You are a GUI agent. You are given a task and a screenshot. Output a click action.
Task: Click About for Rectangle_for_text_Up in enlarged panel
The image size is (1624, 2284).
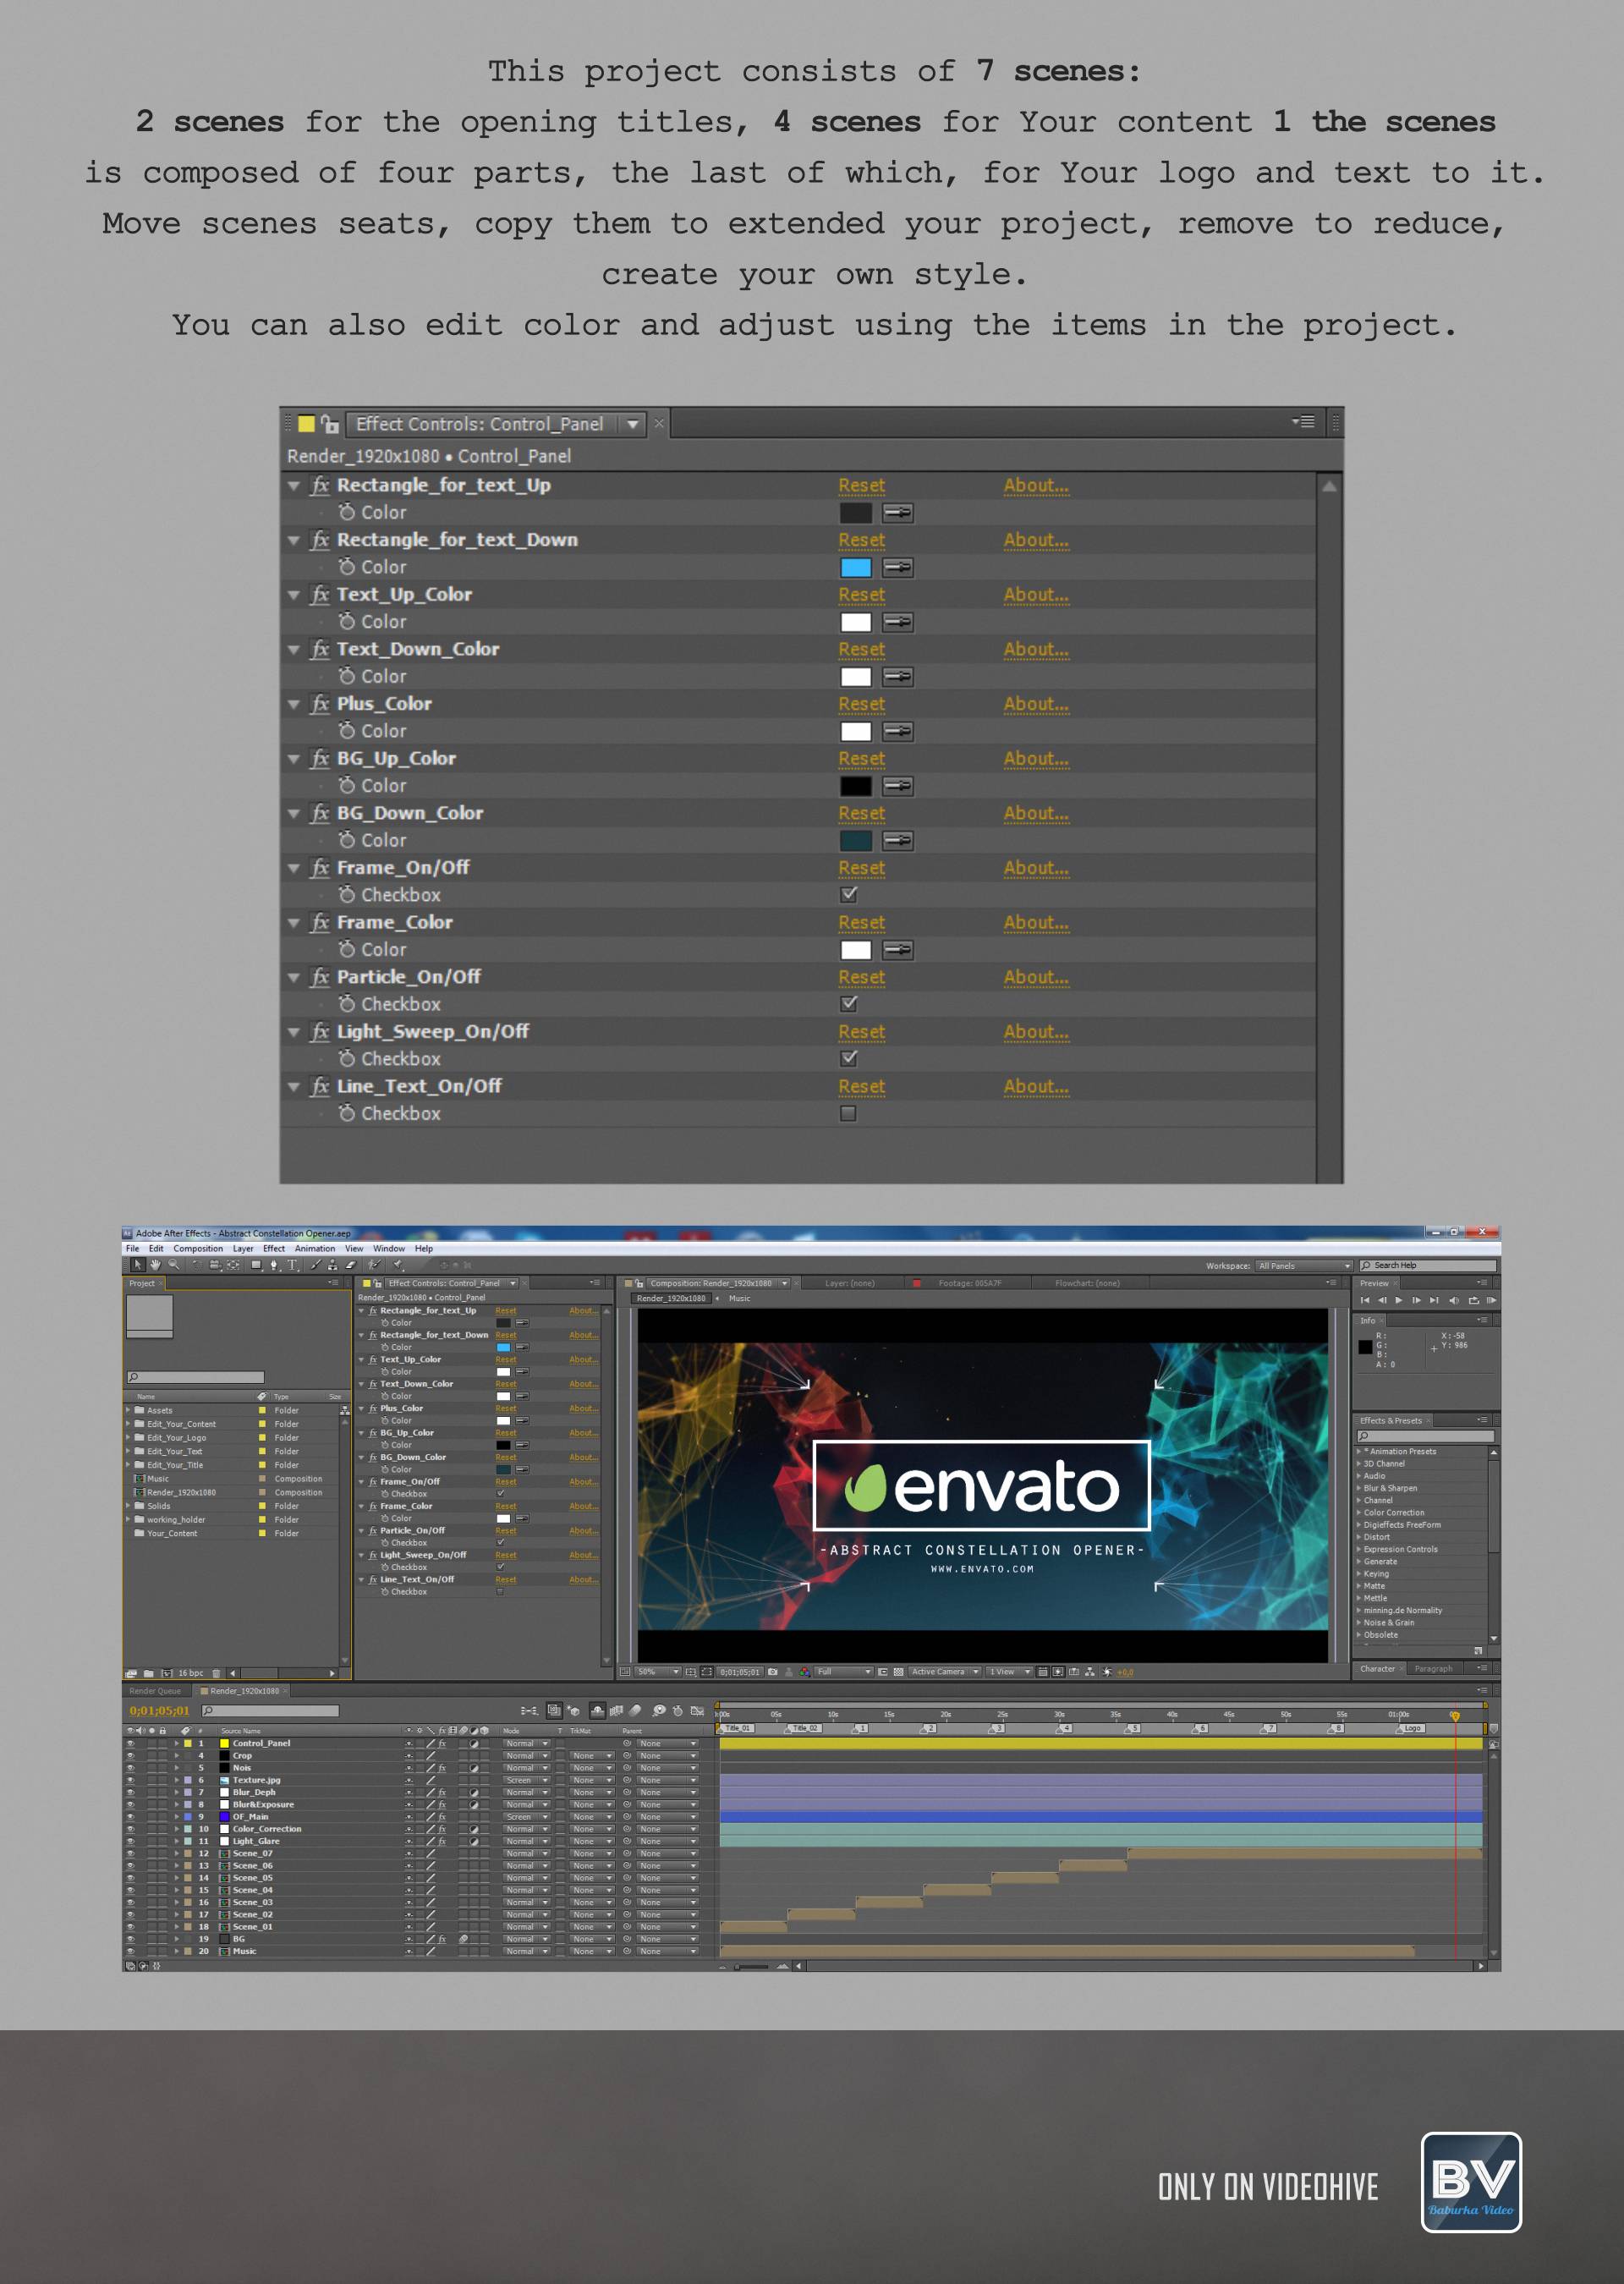pos(1036,486)
